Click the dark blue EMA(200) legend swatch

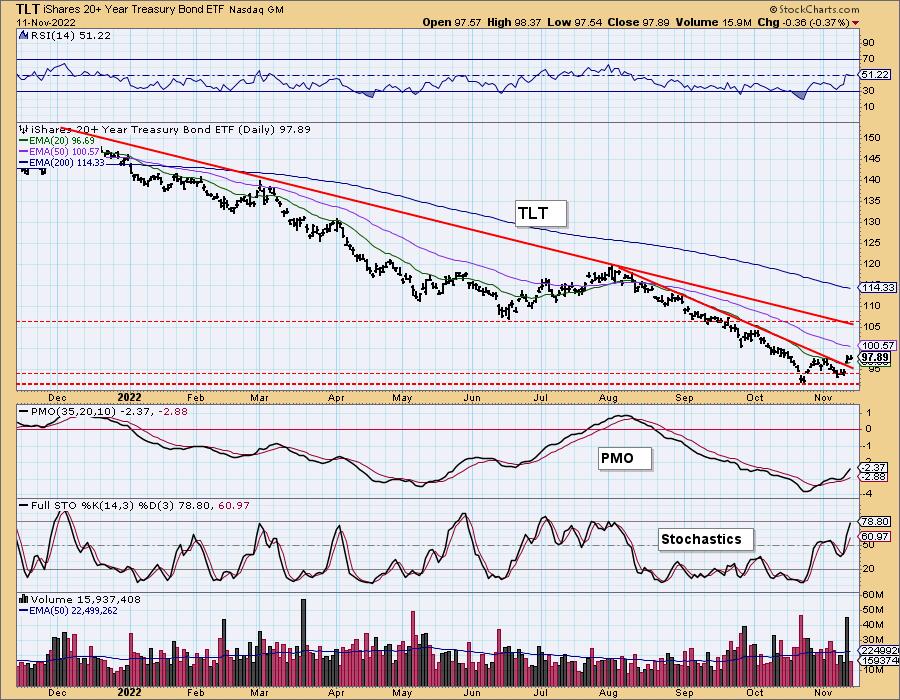coord(24,162)
